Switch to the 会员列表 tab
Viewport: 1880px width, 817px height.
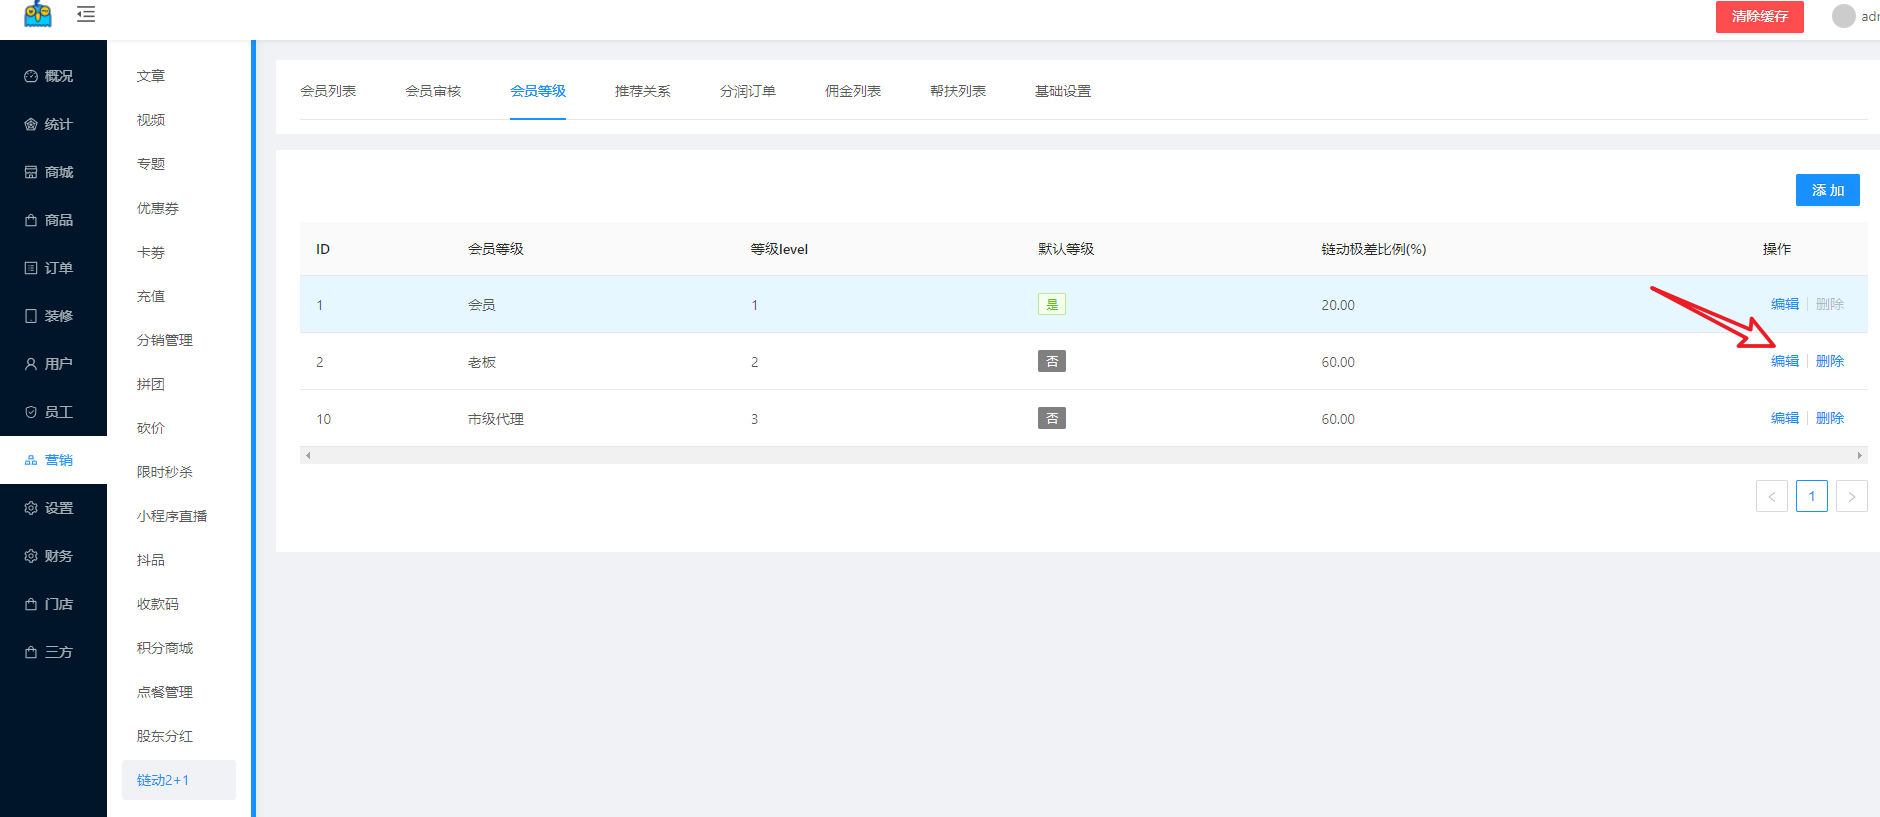tap(328, 91)
